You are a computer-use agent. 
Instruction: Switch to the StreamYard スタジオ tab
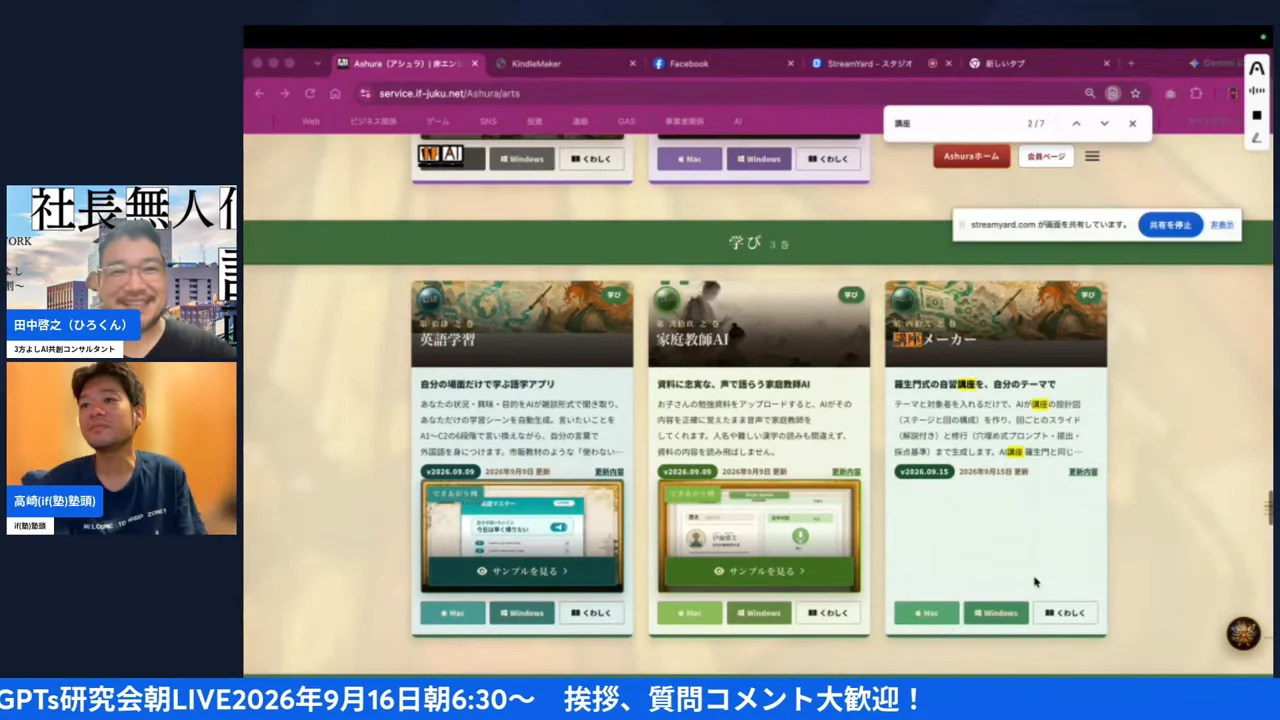coord(880,63)
